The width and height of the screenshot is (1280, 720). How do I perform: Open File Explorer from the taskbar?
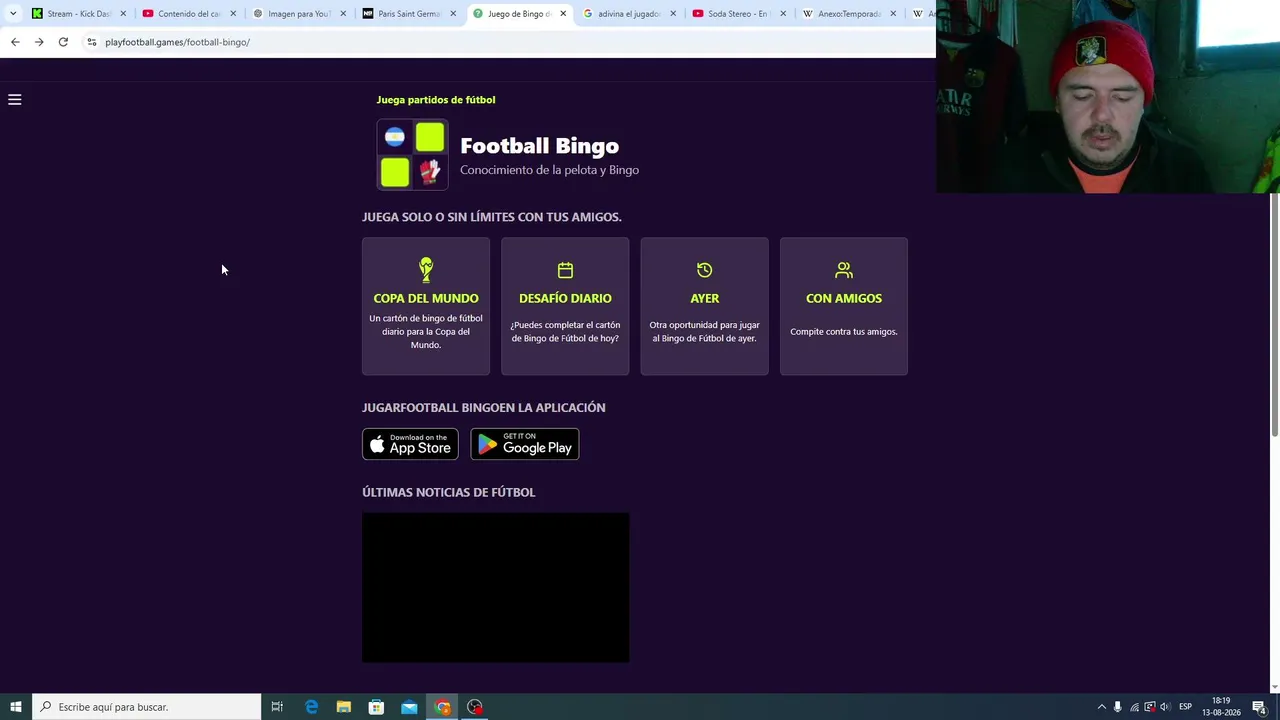(344, 707)
